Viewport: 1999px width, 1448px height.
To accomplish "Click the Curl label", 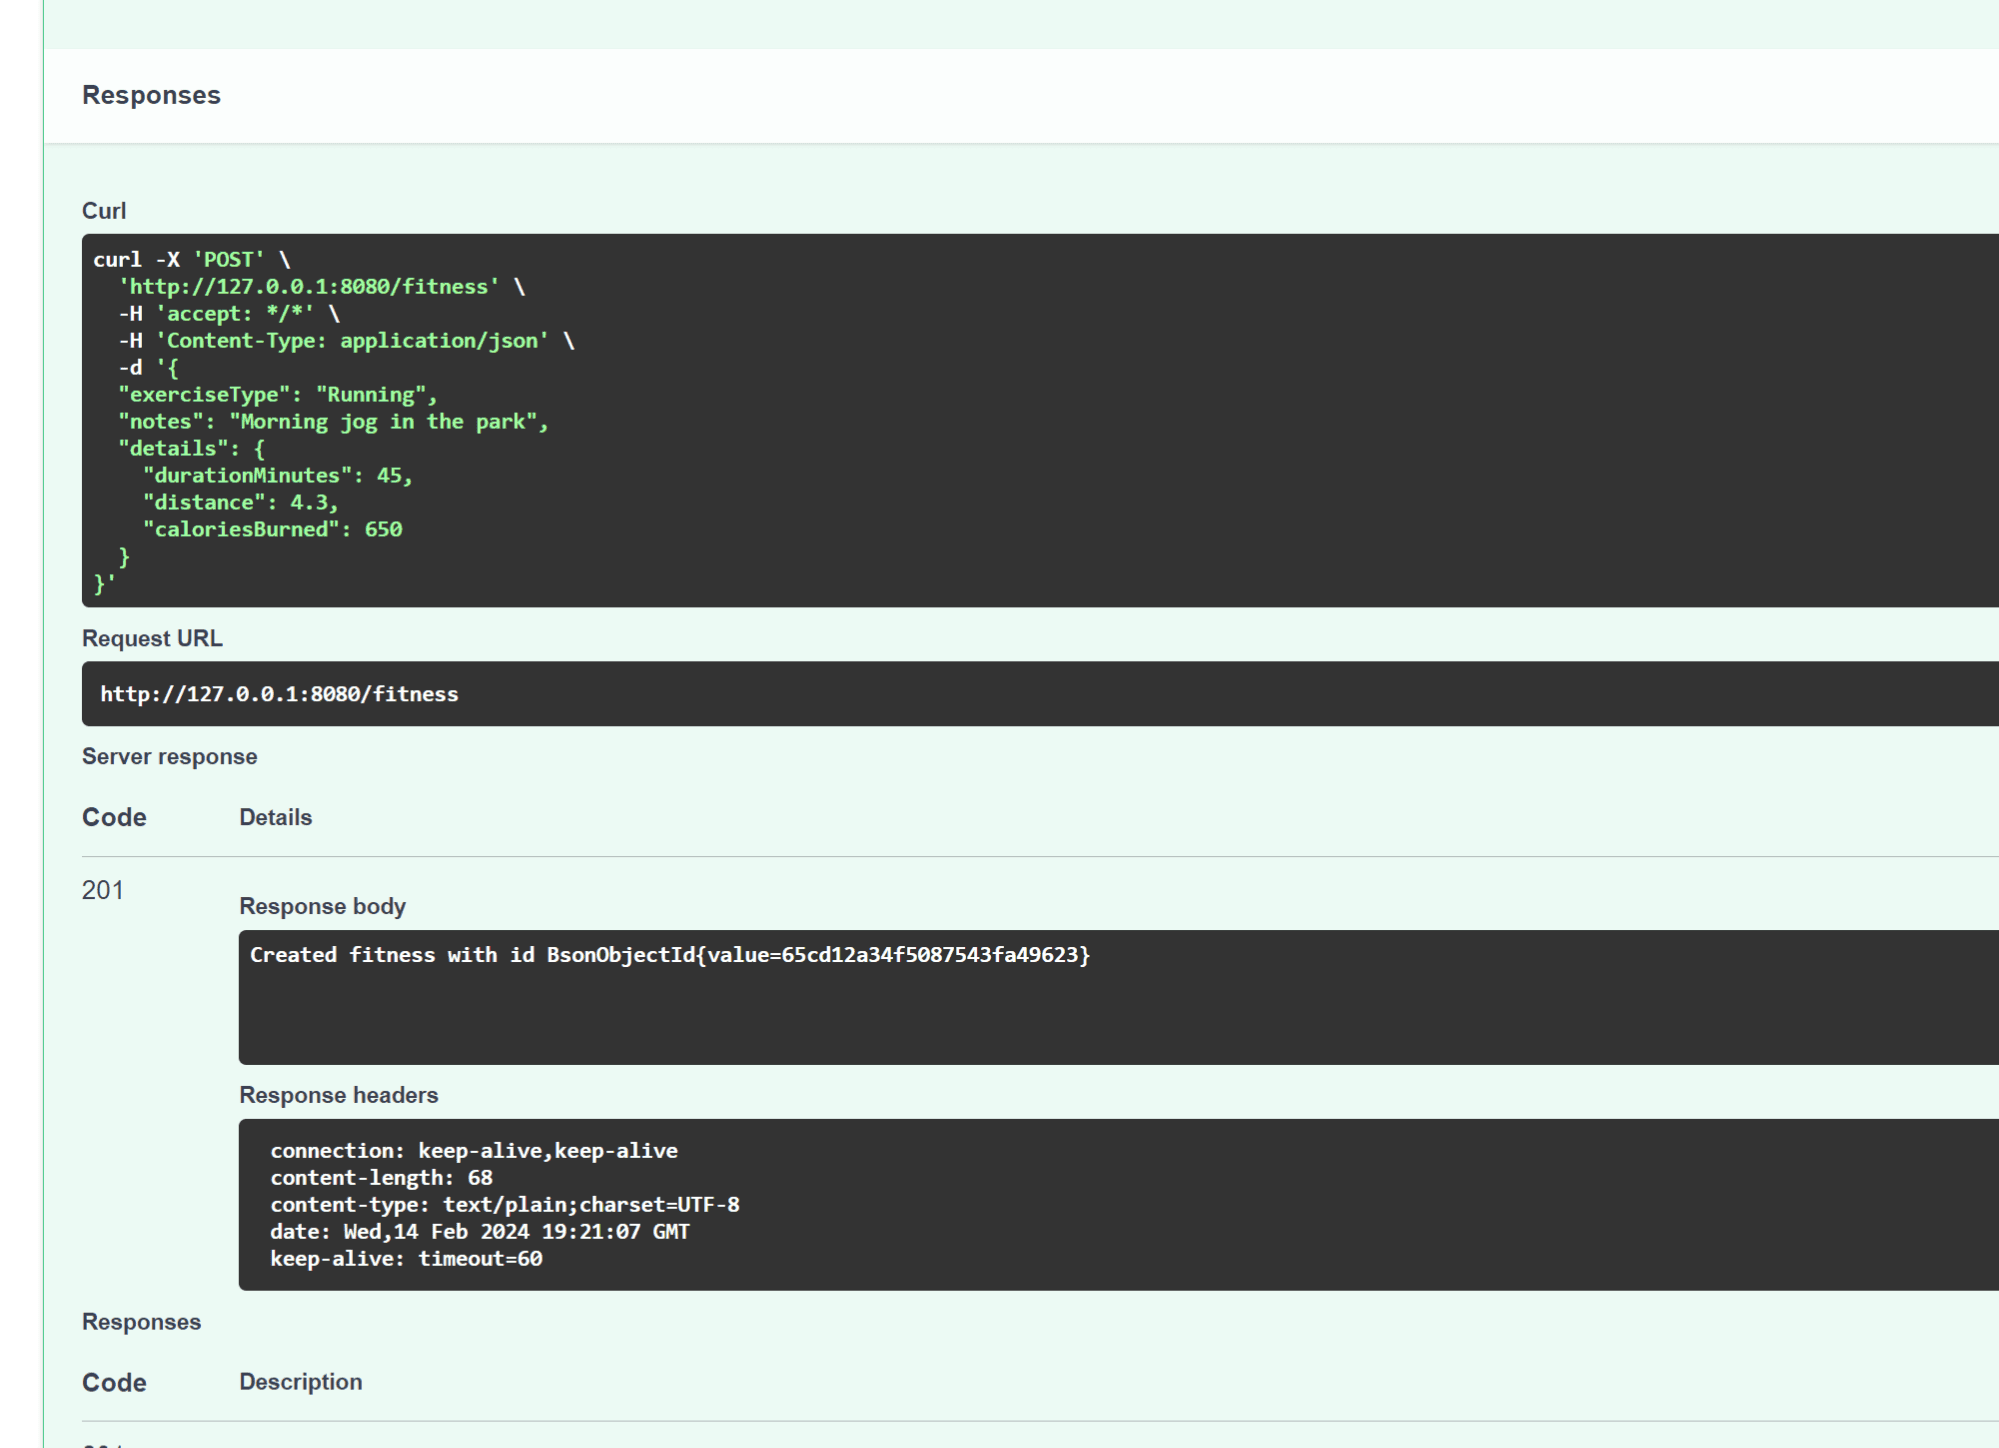I will [x=104, y=211].
